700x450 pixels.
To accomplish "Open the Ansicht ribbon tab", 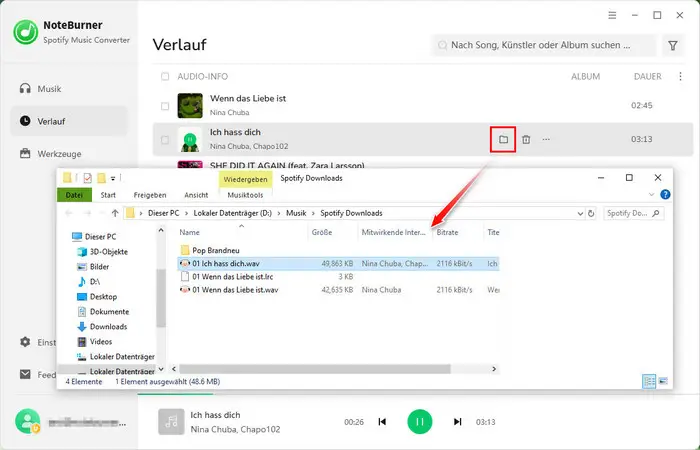I will pyautogui.click(x=196, y=195).
